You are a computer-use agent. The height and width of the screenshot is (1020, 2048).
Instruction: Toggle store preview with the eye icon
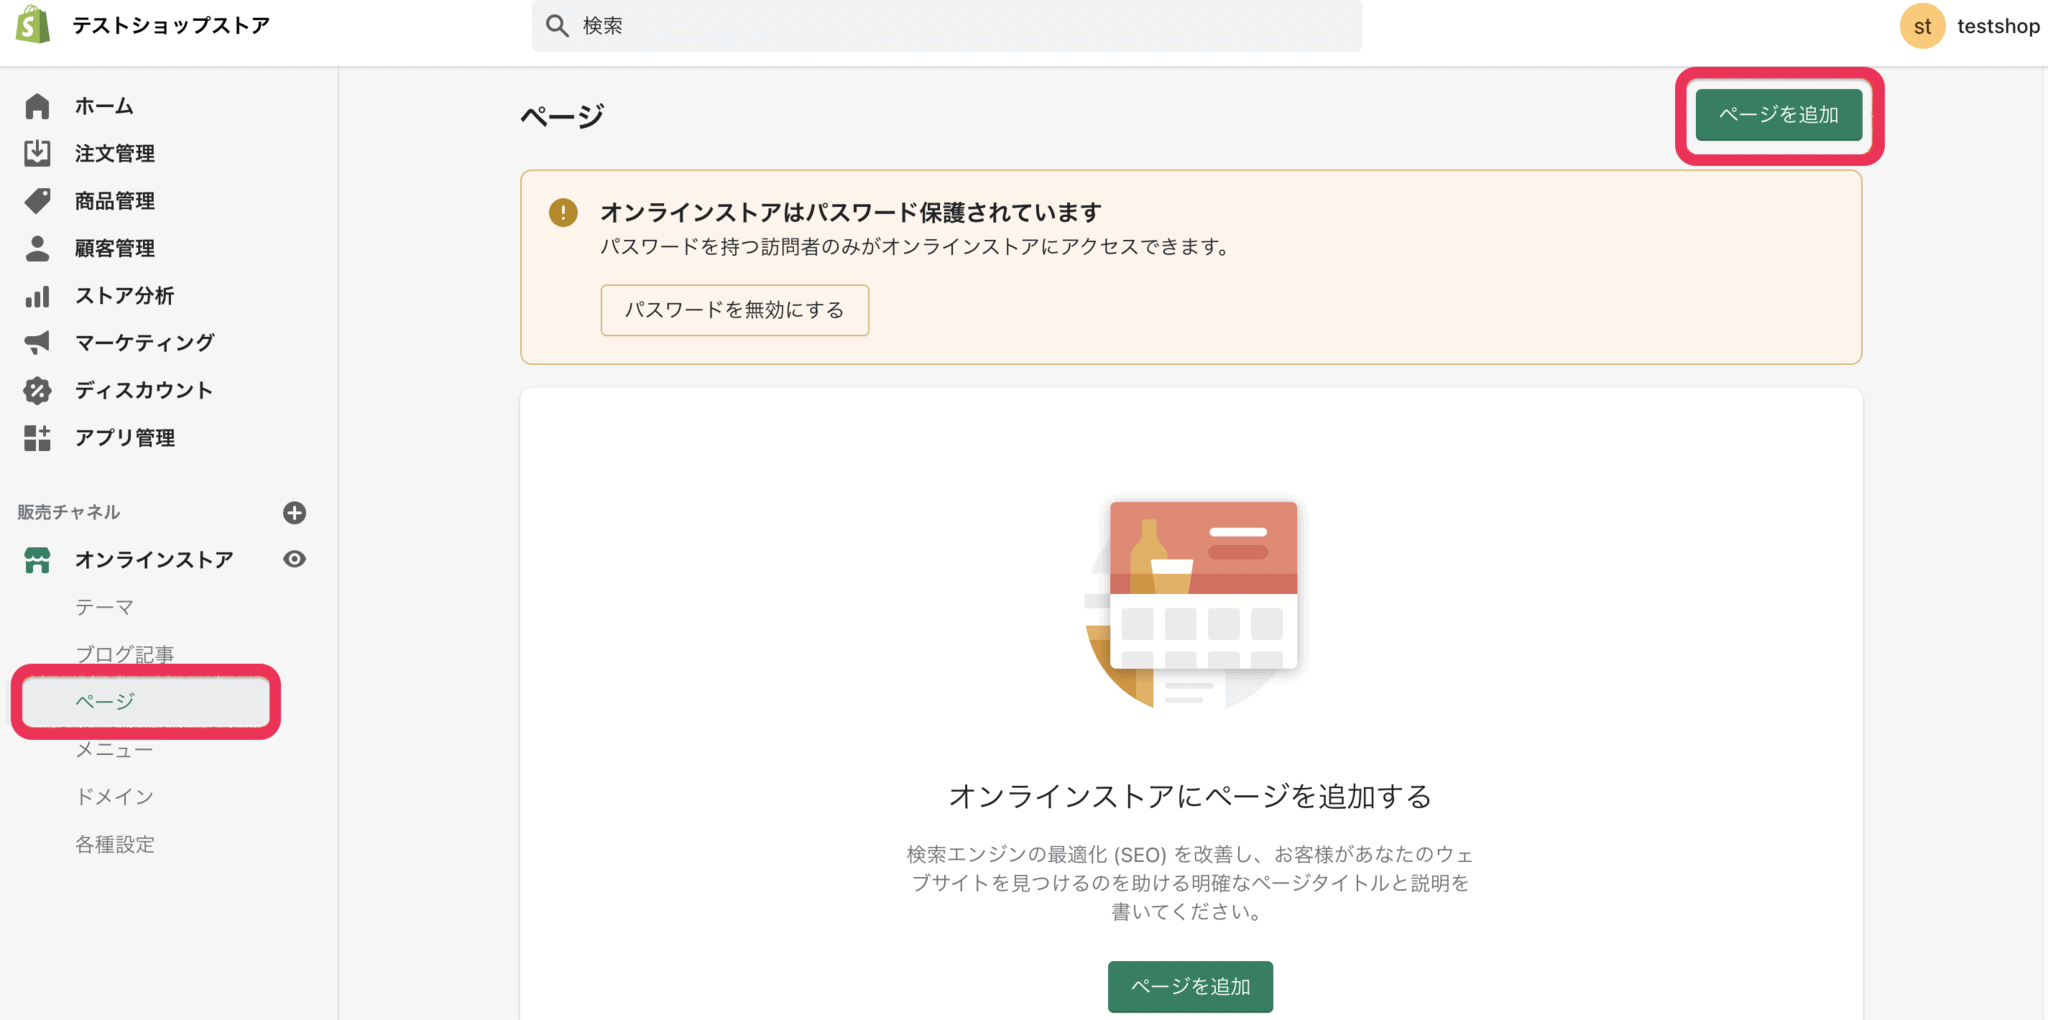pyautogui.click(x=293, y=559)
